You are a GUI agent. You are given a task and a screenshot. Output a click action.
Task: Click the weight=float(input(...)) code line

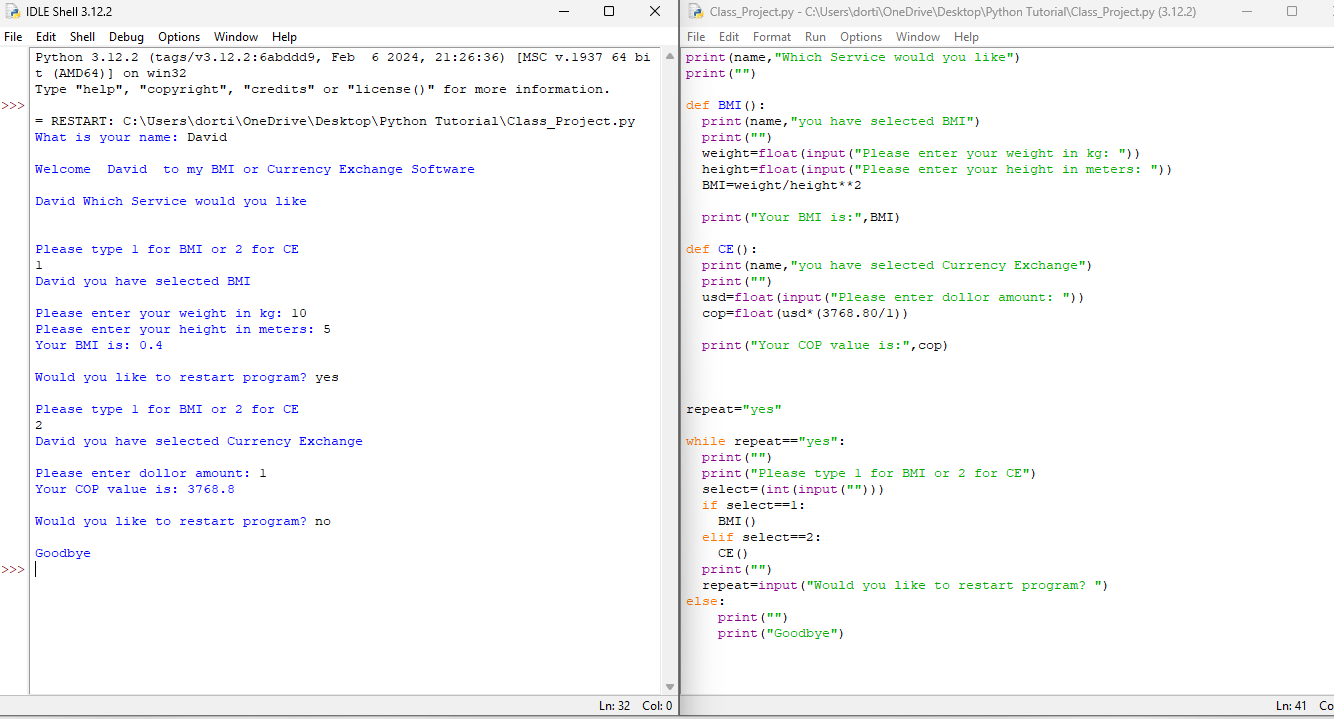point(921,153)
